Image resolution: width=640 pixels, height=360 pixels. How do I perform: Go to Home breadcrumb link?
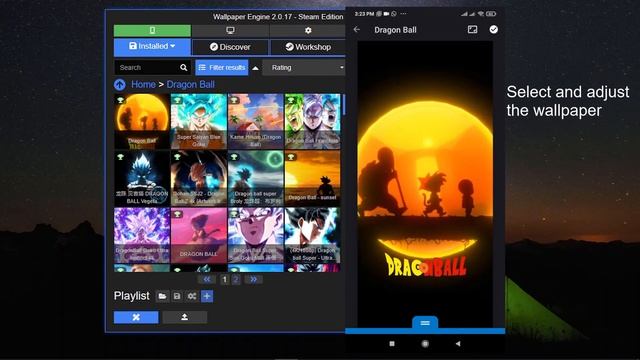(x=143, y=84)
